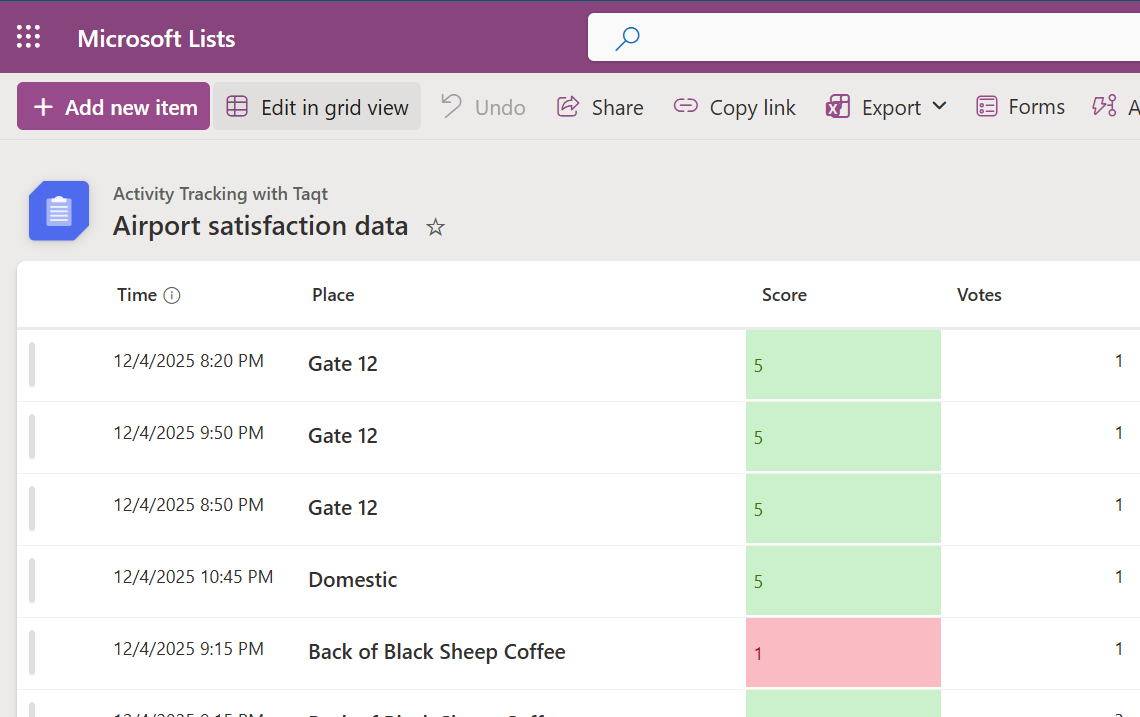The width and height of the screenshot is (1140, 717).
Task: Select the 8:20 PM Gate 12 row
Action: [33, 363]
